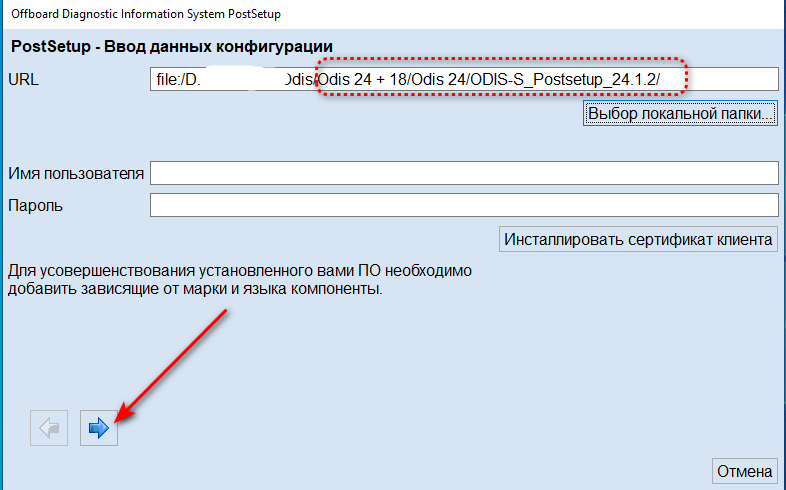Click the "Имя пользователя" label
Viewport: 786px width, 490px height.
76,174
